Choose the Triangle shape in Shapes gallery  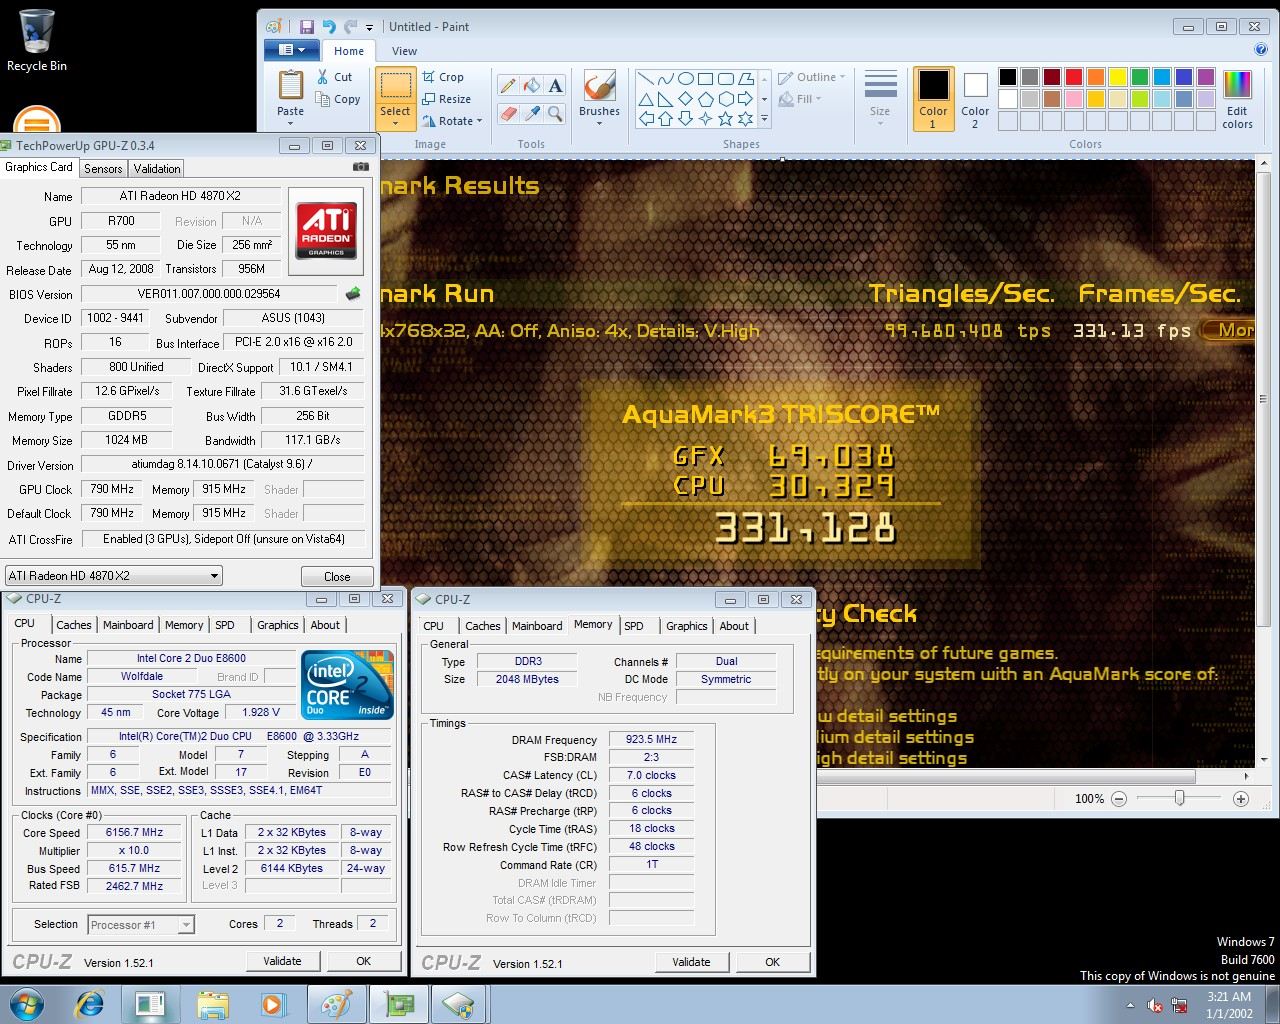click(x=646, y=98)
